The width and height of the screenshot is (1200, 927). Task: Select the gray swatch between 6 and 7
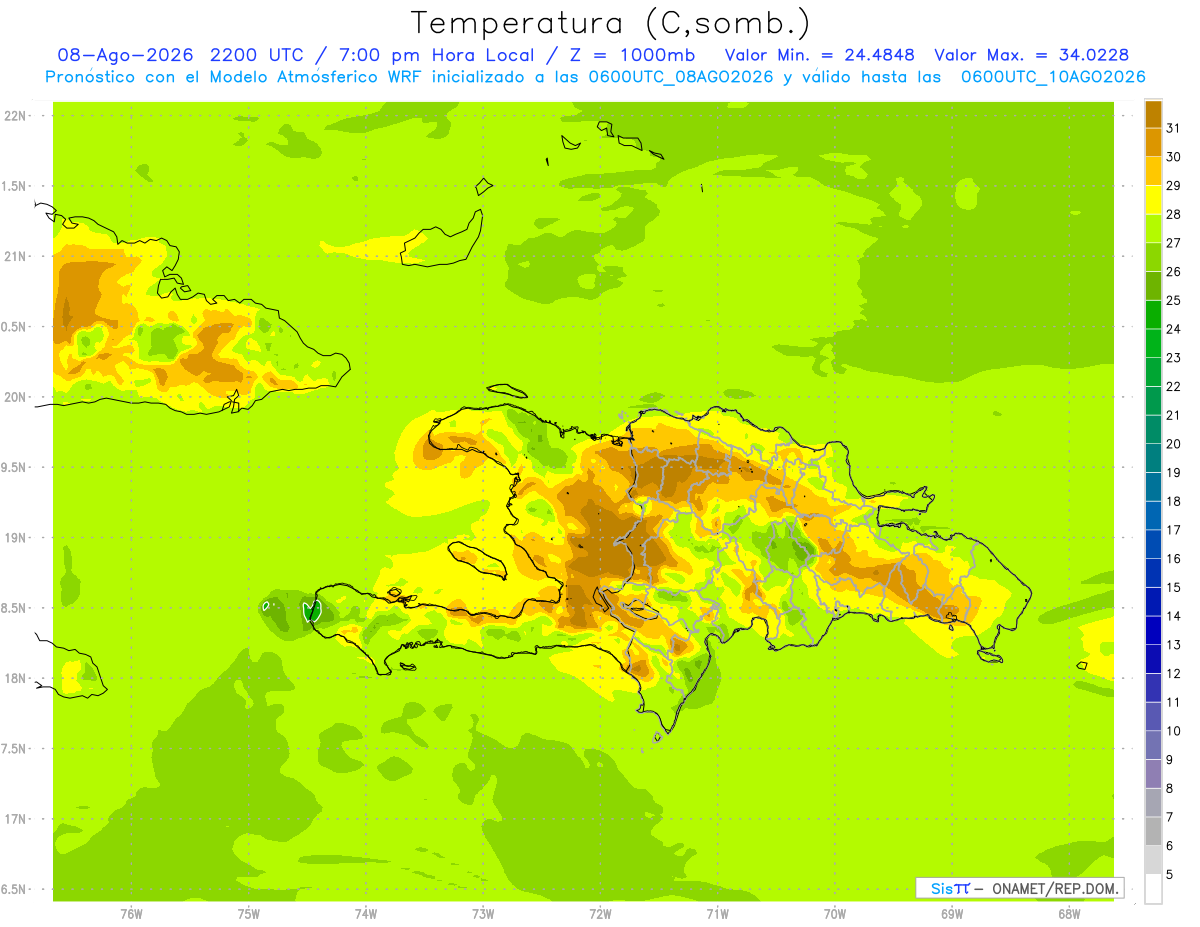click(x=1153, y=831)
